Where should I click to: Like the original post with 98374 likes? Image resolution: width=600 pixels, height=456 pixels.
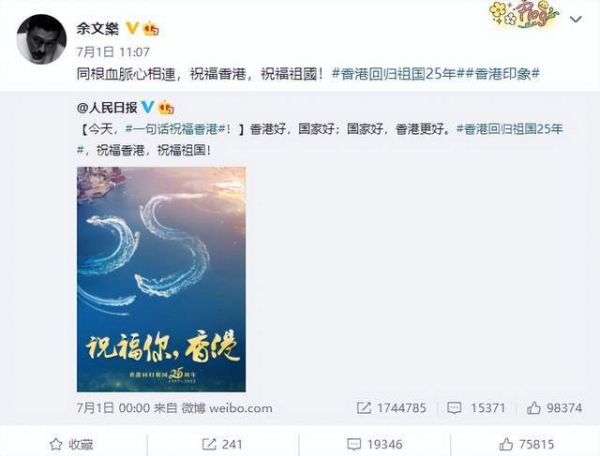pyautogui.click(x=554, y=408)
